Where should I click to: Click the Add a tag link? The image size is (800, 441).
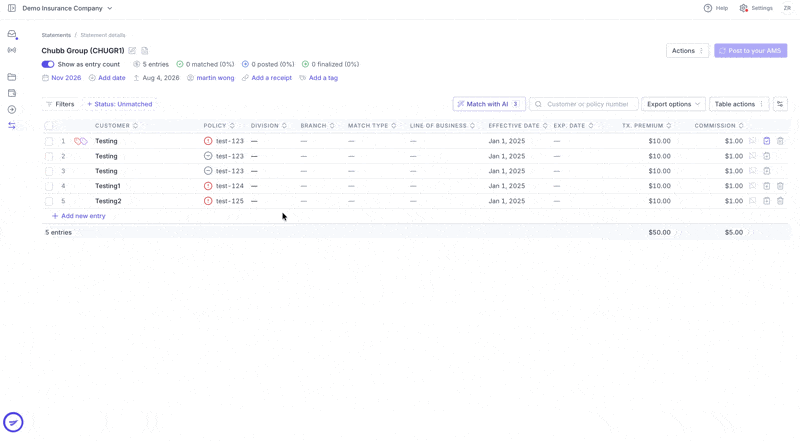pyautogui.click(x=318, y=78)
